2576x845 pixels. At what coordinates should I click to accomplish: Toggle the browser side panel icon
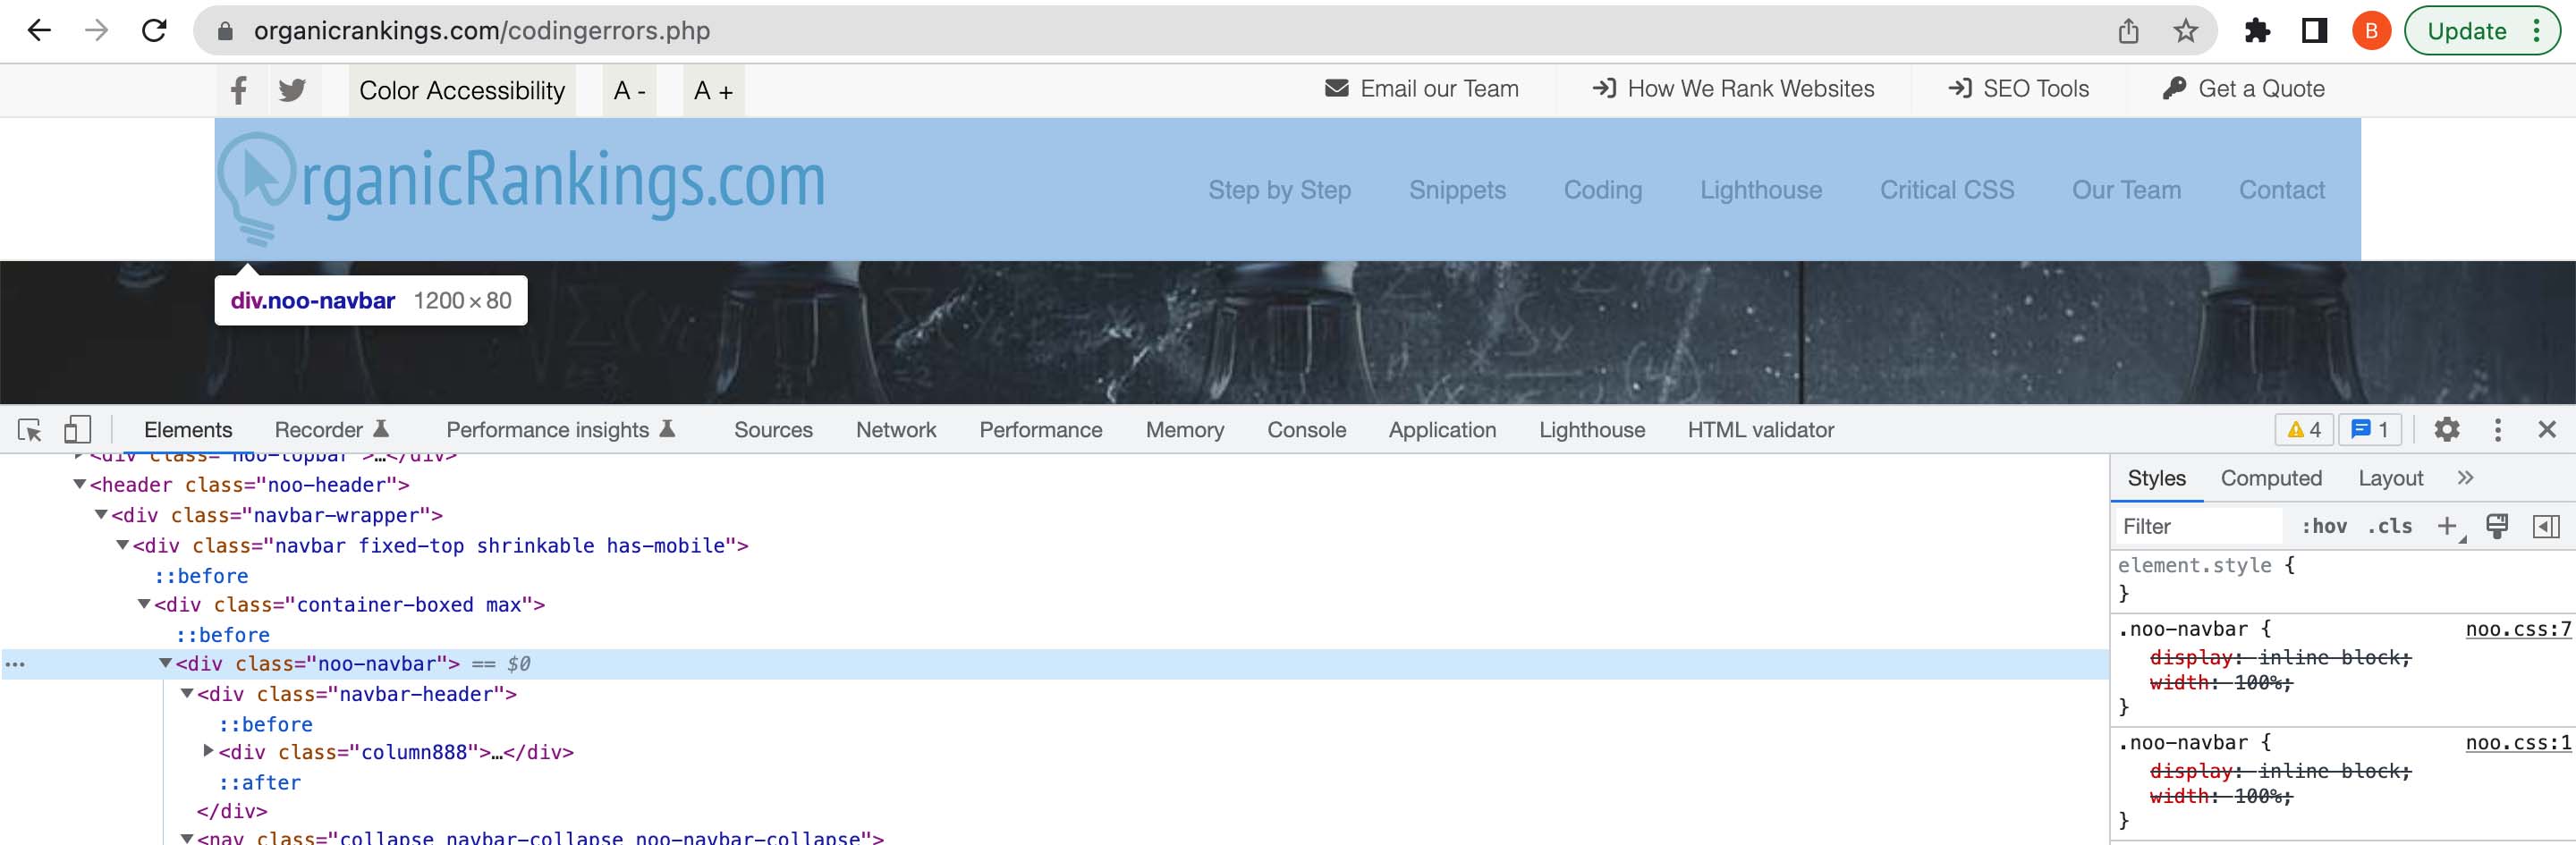(2314, 31)
